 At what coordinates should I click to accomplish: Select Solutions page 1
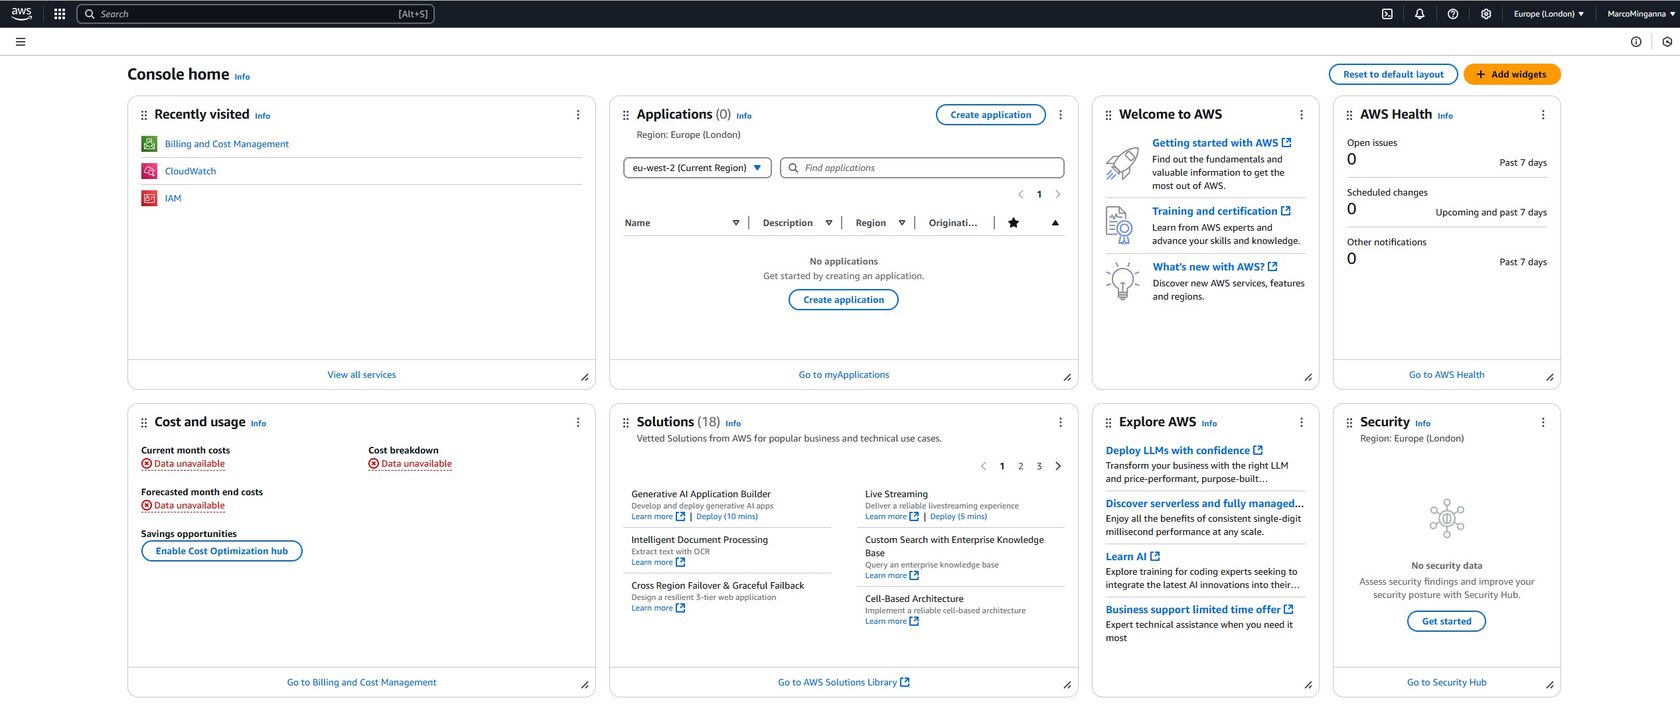1002,466
